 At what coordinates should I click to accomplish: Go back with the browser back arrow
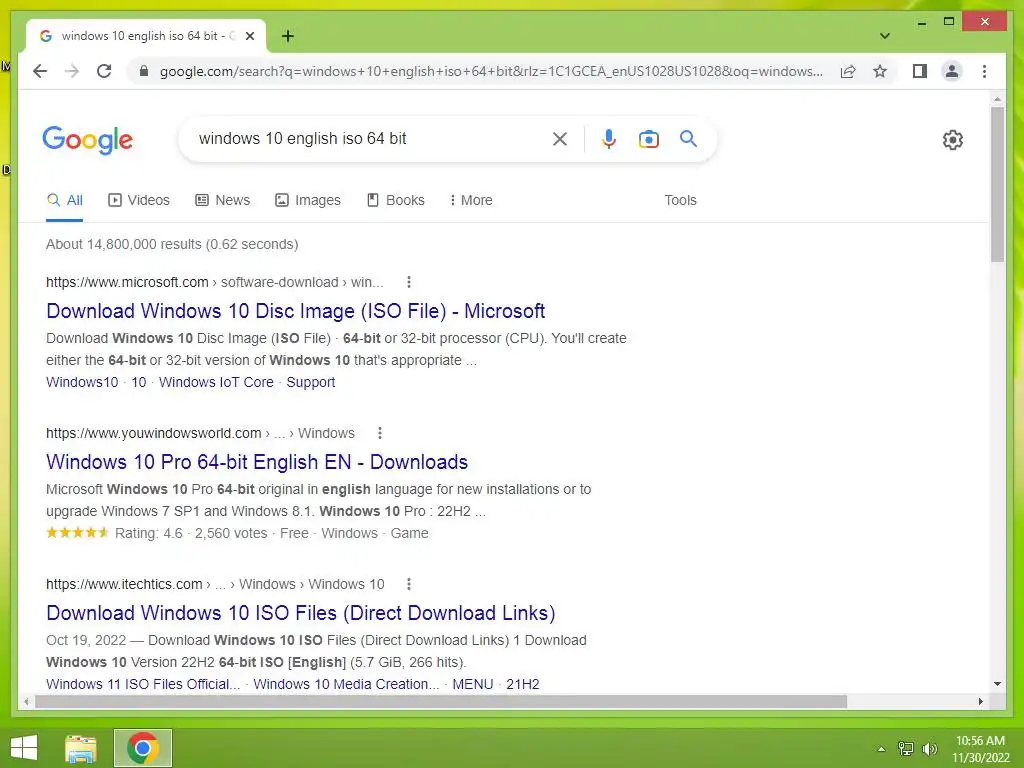[40, 71]
